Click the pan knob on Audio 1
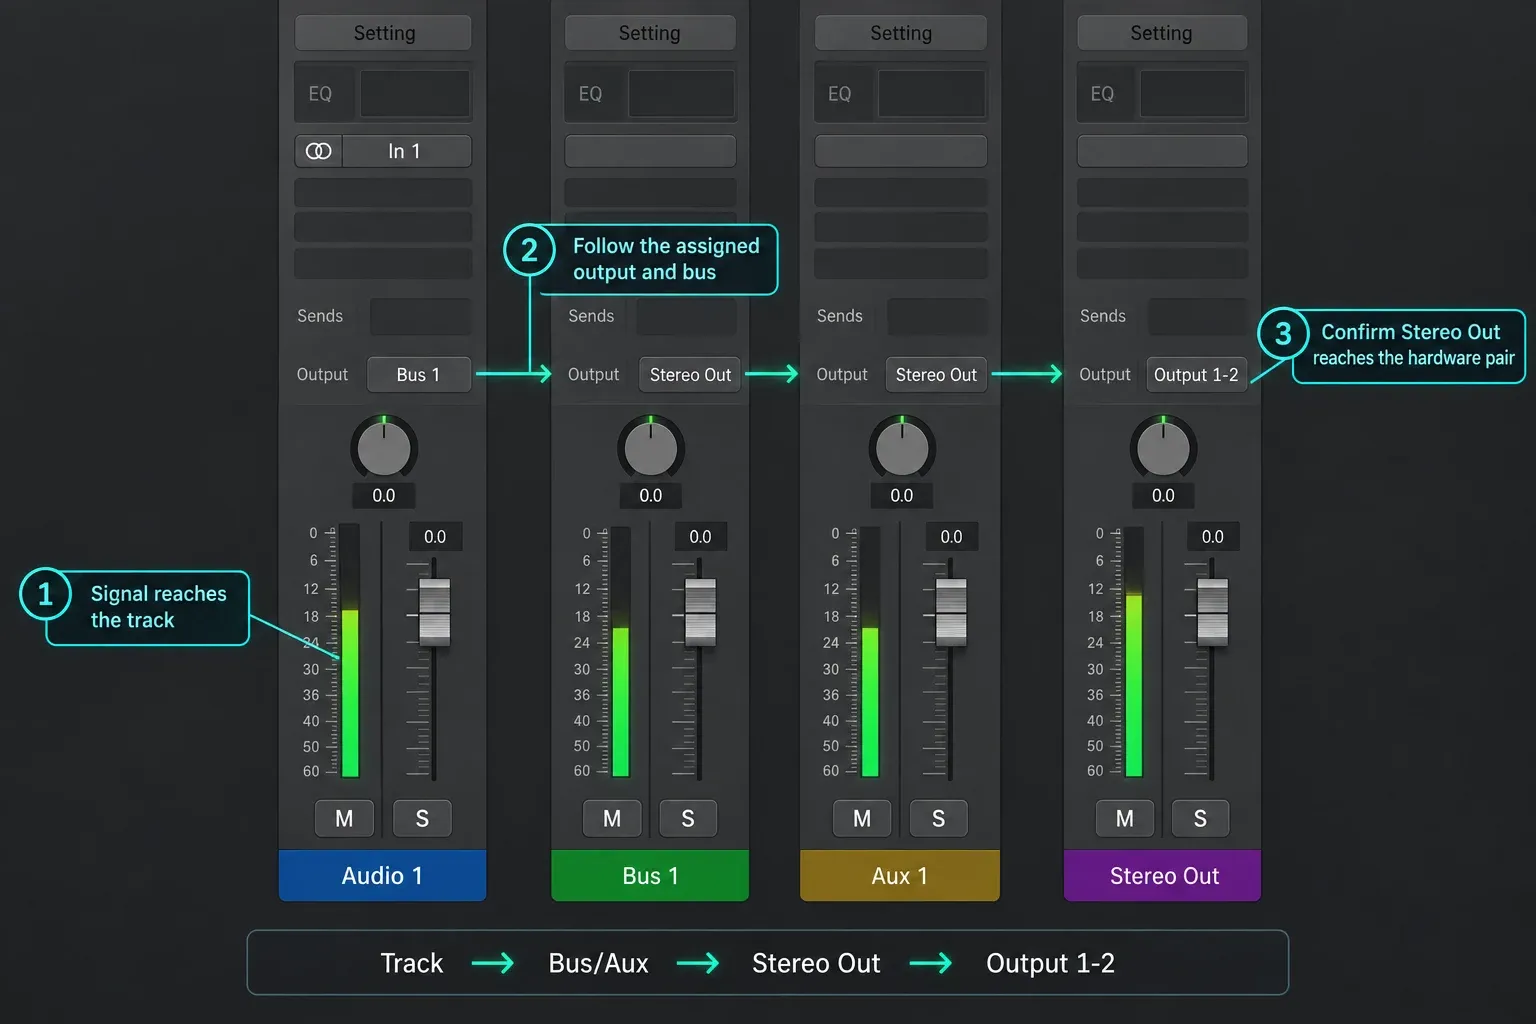This screenshot has height=1024, width=1536. tap(384, 448)
